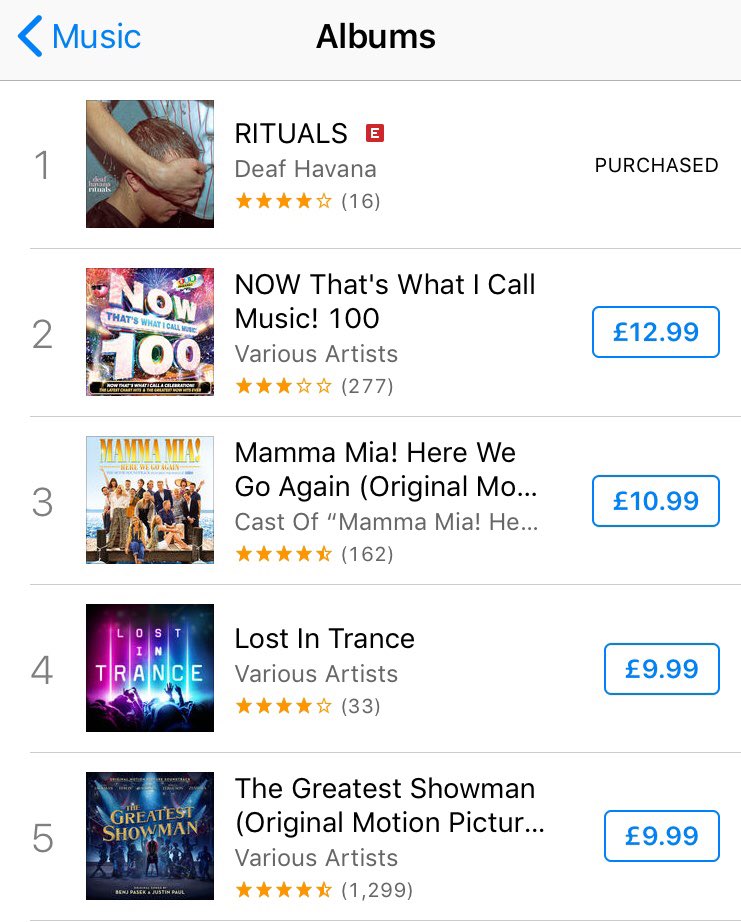Open The Greatest Showman album artwork
Image resolution: width=741 pixels, height=922 pixels.
point(150,836)
